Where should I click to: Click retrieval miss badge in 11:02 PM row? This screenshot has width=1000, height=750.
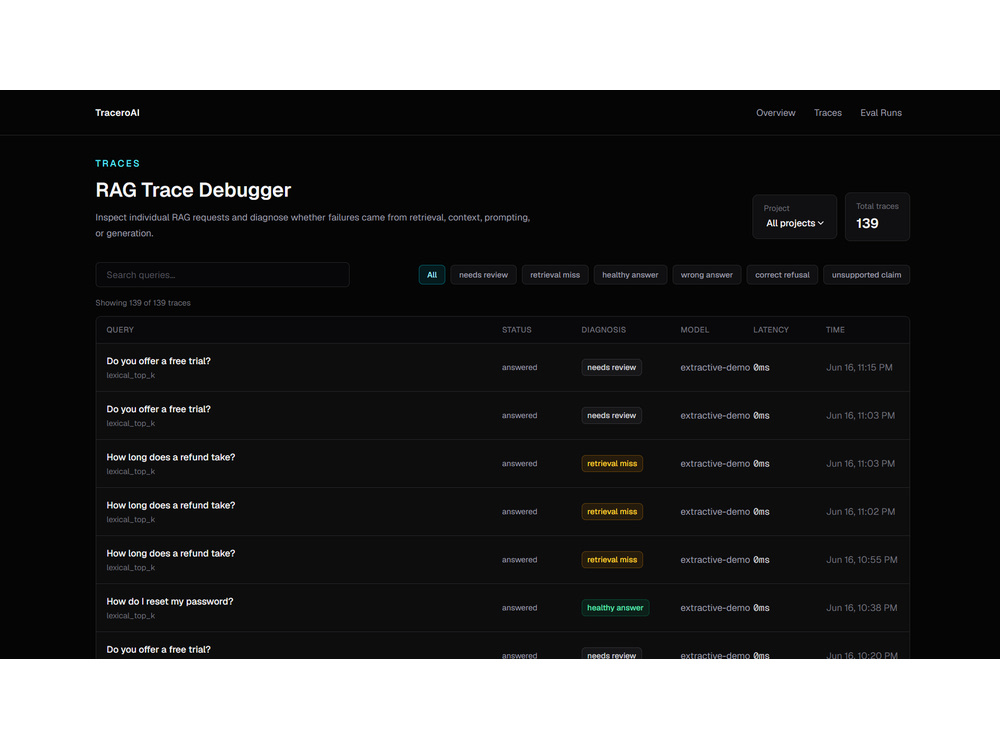click(612, 511)
